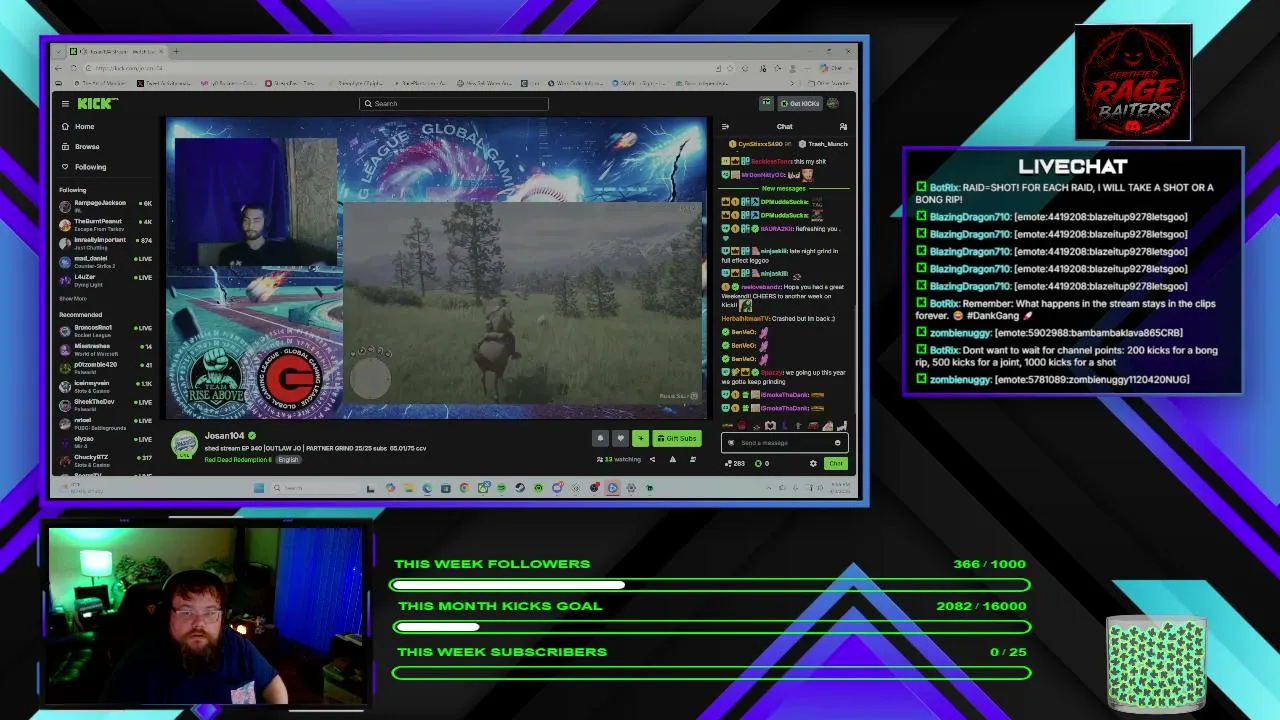This screenshot has width=1280, height=720.
Task: Follow channel with heart button
Action: click(620, 438)
